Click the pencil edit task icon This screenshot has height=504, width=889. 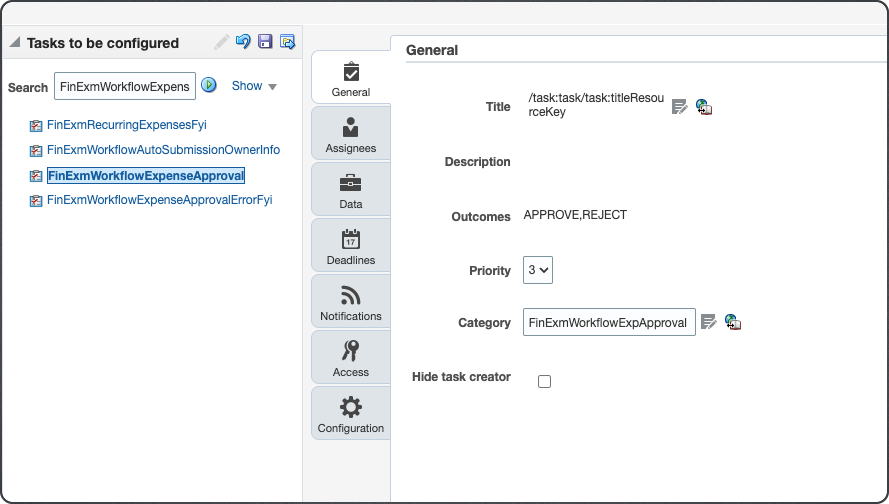[222, 42]
